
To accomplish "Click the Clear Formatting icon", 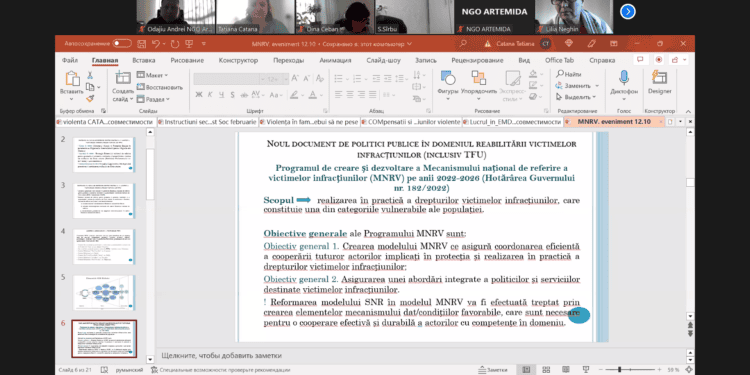I will (x=319, y=78).
